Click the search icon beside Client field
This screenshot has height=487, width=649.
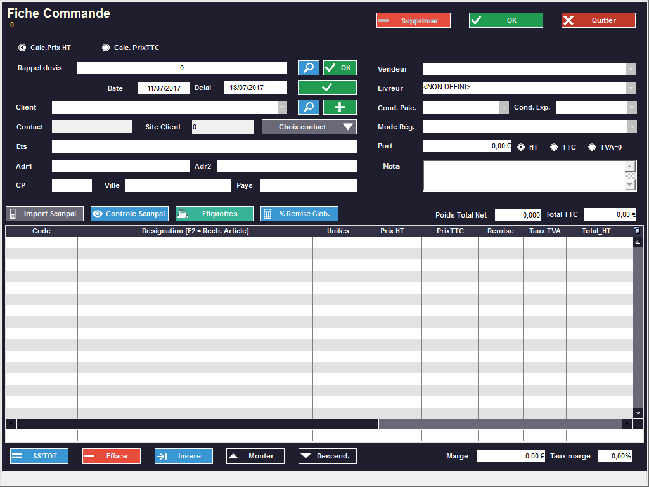308,107
